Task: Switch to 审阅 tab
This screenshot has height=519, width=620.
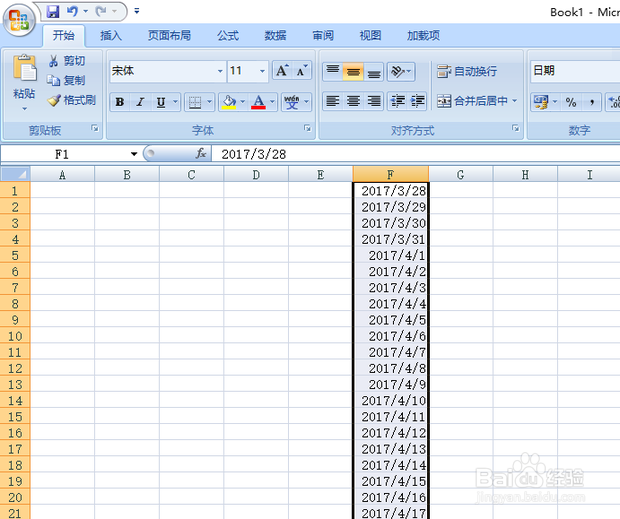Action: click(323, 36)
